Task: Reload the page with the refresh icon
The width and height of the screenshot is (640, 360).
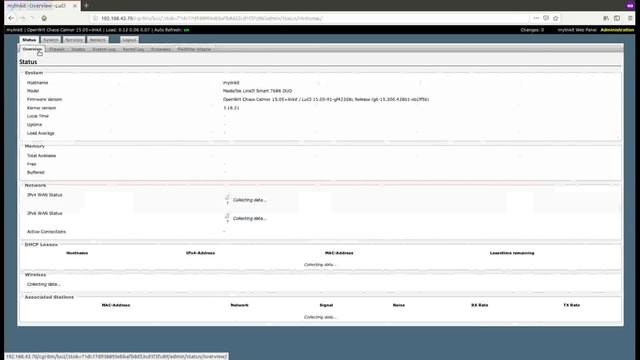Action: coord(33,18)
